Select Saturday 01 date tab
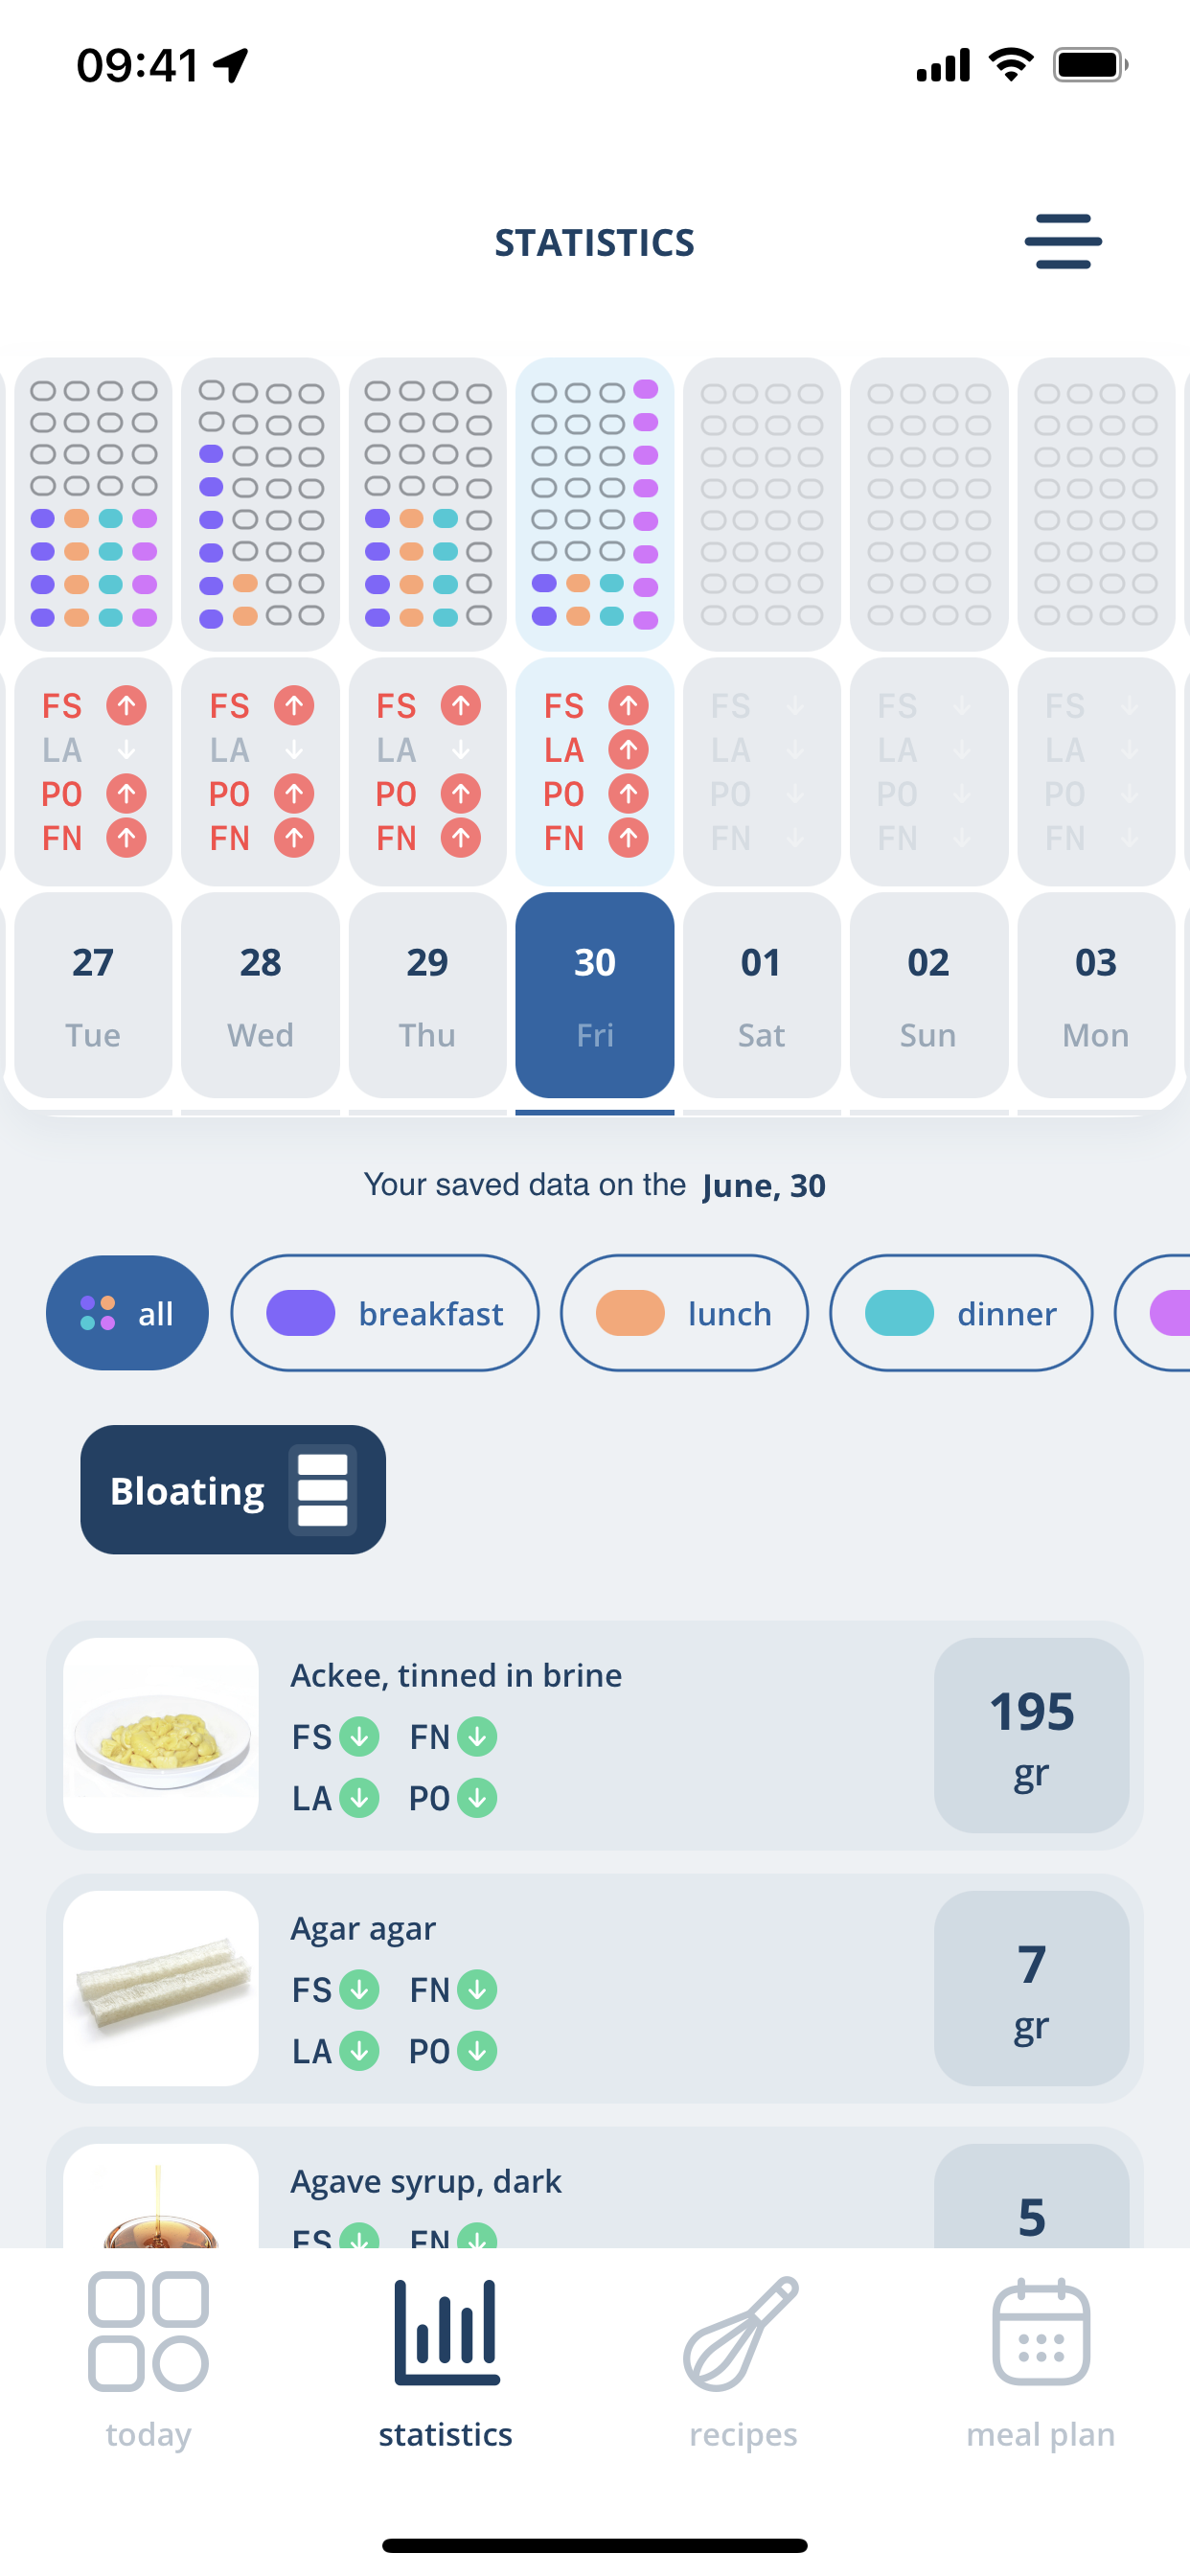The width and height of the screenshot is (1190, 2576). point(761,996)
